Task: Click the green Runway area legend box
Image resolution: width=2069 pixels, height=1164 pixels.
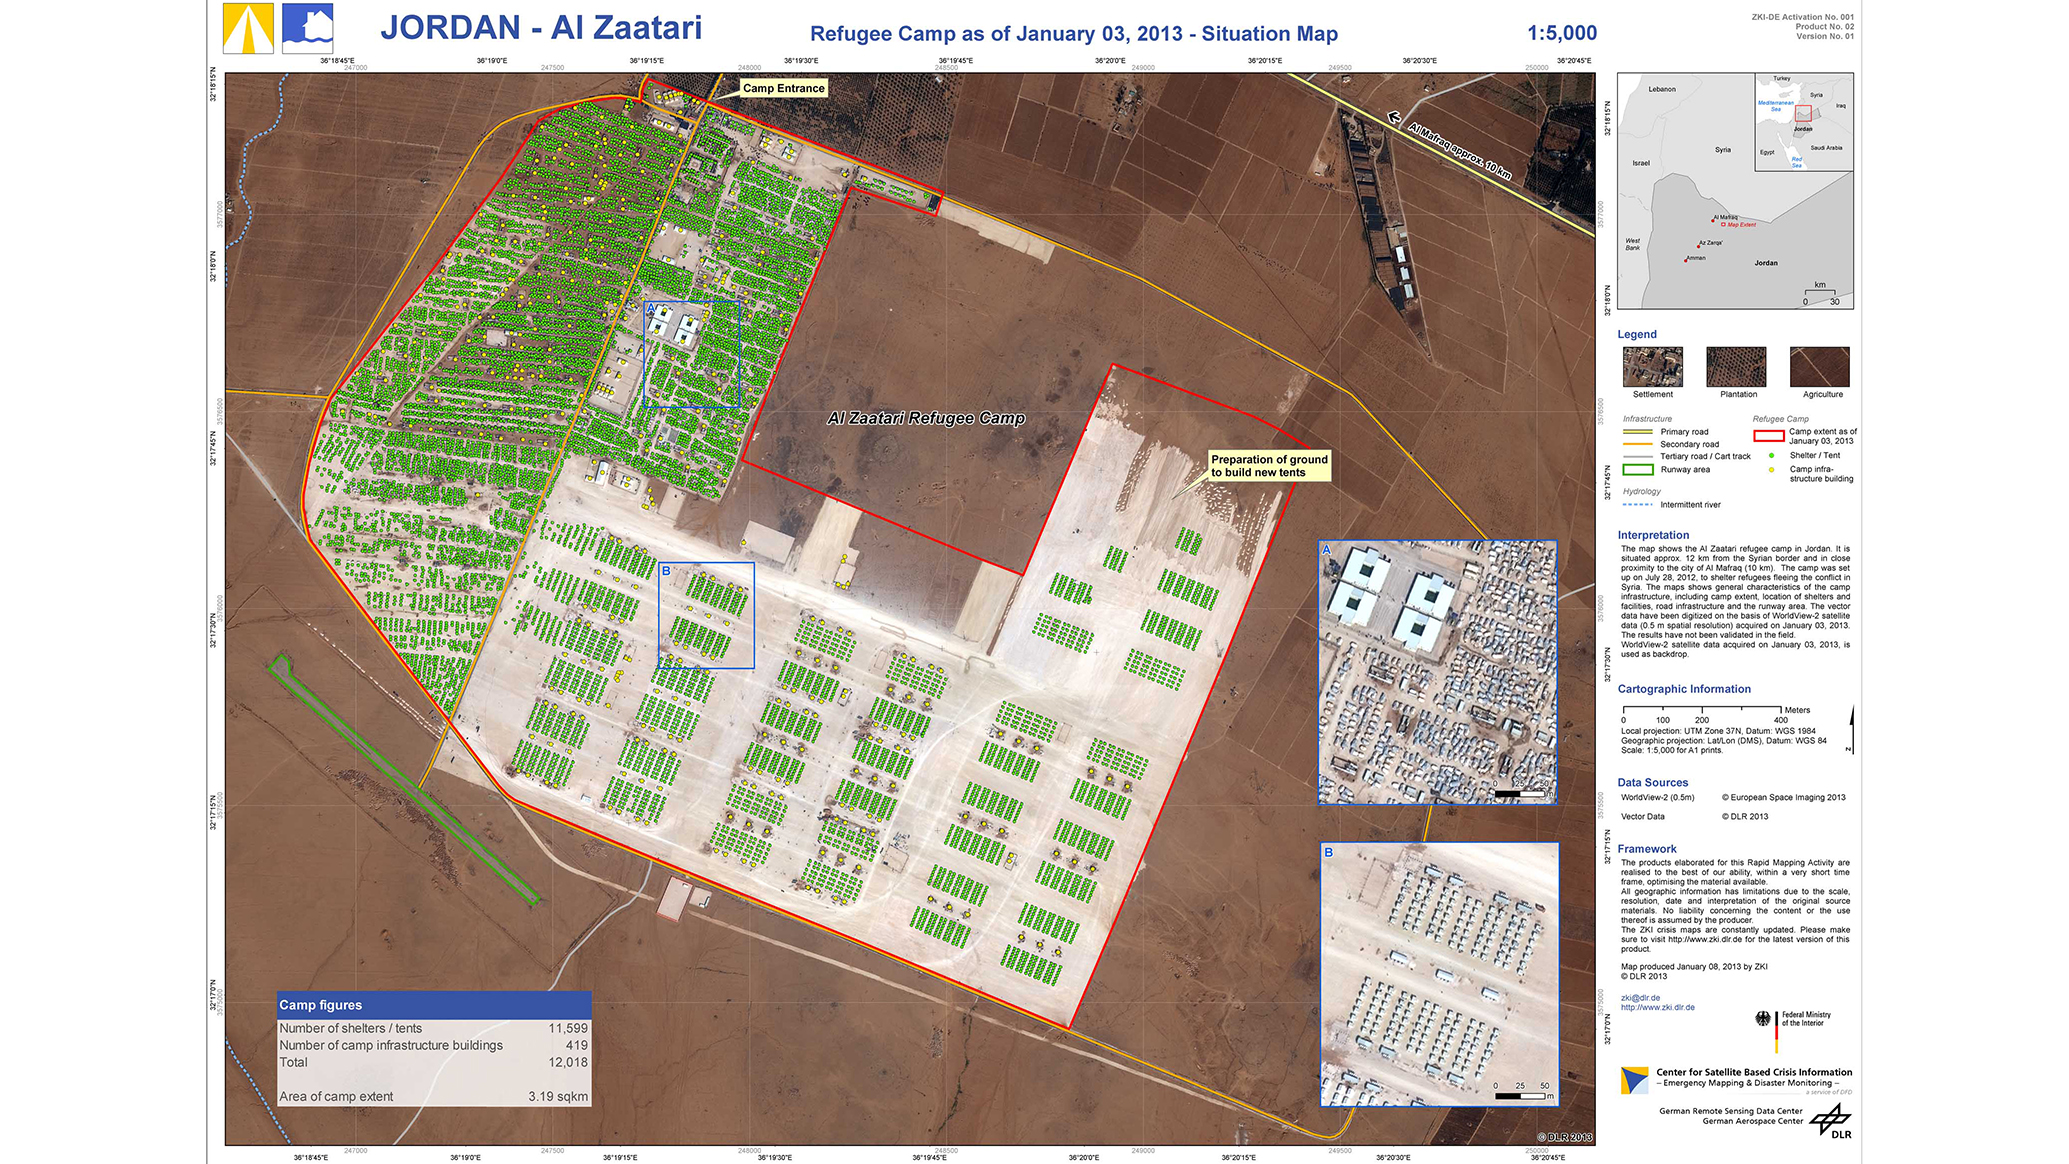Action: click(1637, 469)
